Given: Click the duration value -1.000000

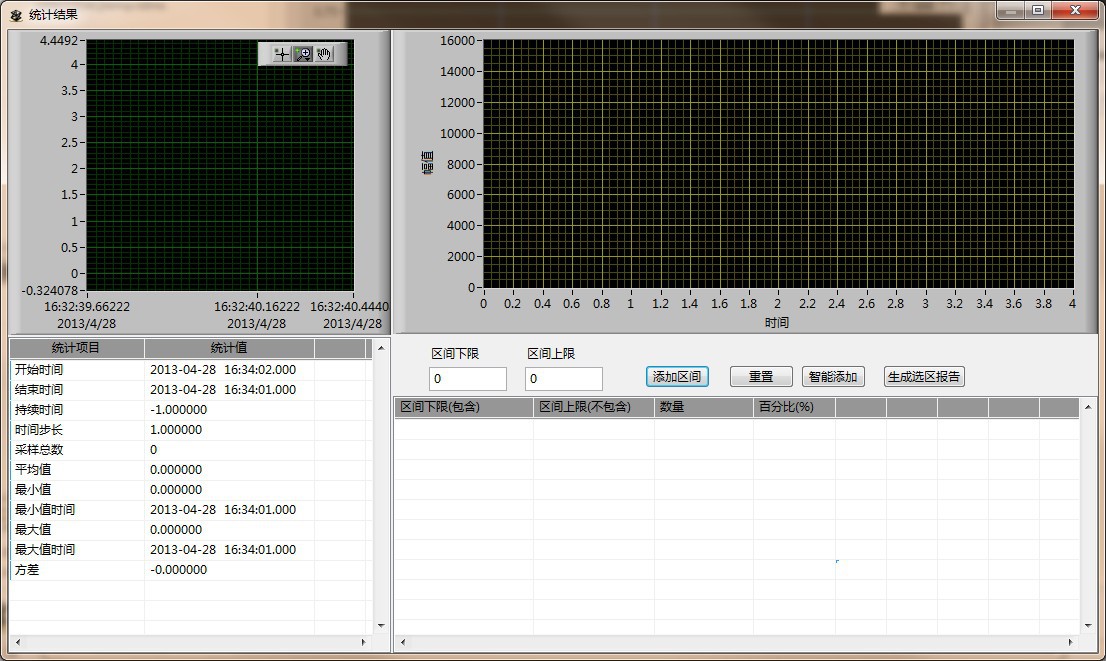Looking at the screenshot, I should click(178, 410).
